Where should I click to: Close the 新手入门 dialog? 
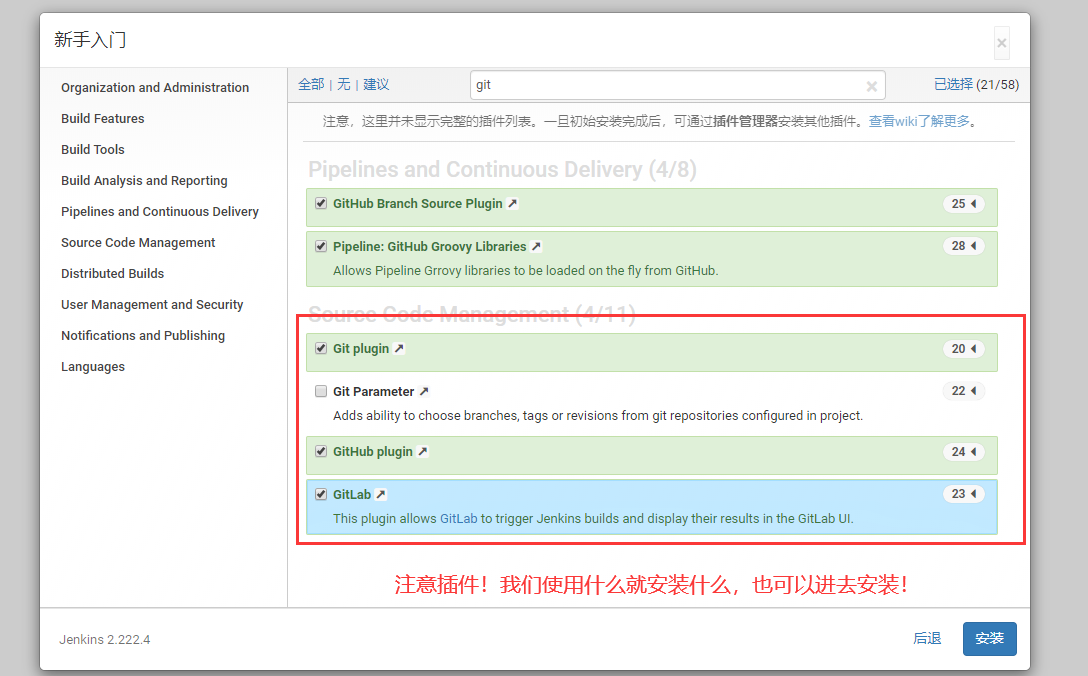pos(1001,43)
